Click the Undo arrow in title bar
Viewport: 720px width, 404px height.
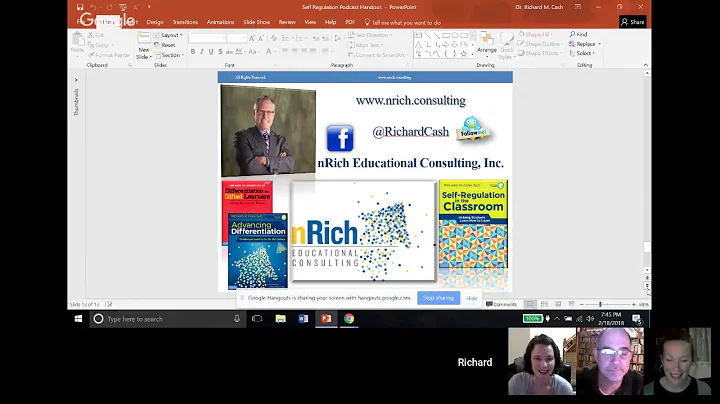93,7
